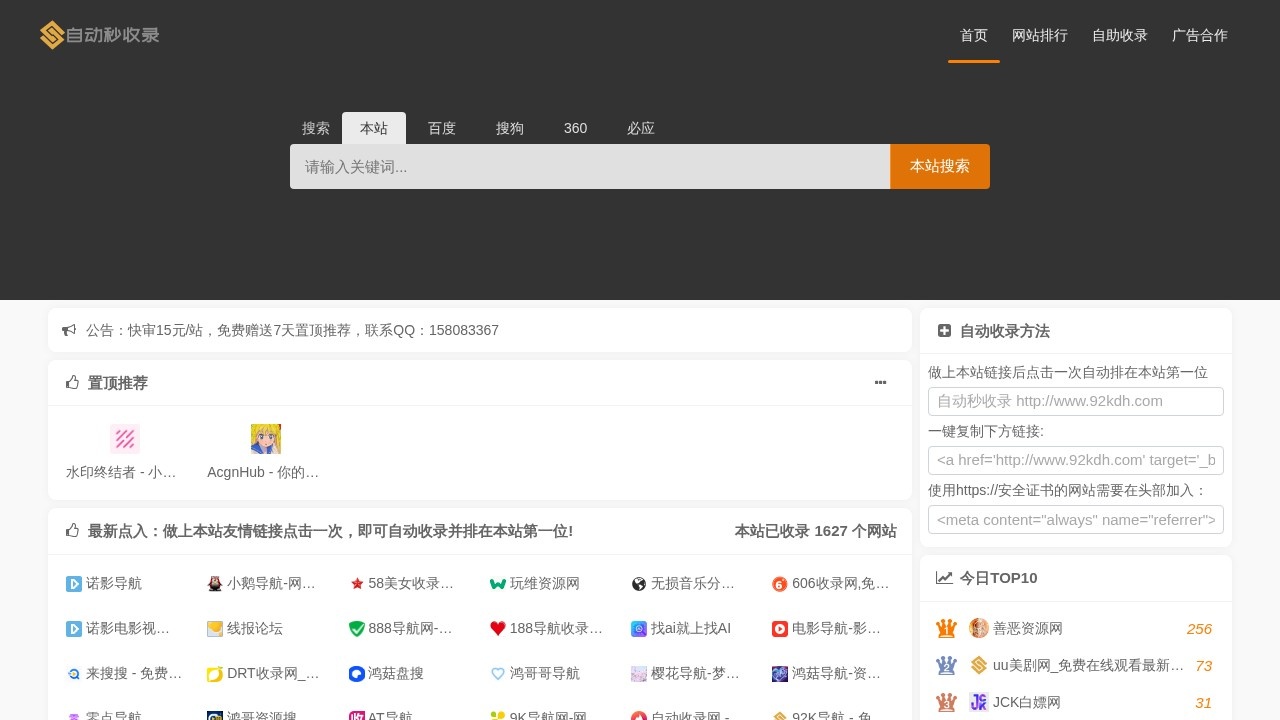Click the 水印终结者 site icon
Viewport: 1280px width, 720px height.
click(125, 439)
